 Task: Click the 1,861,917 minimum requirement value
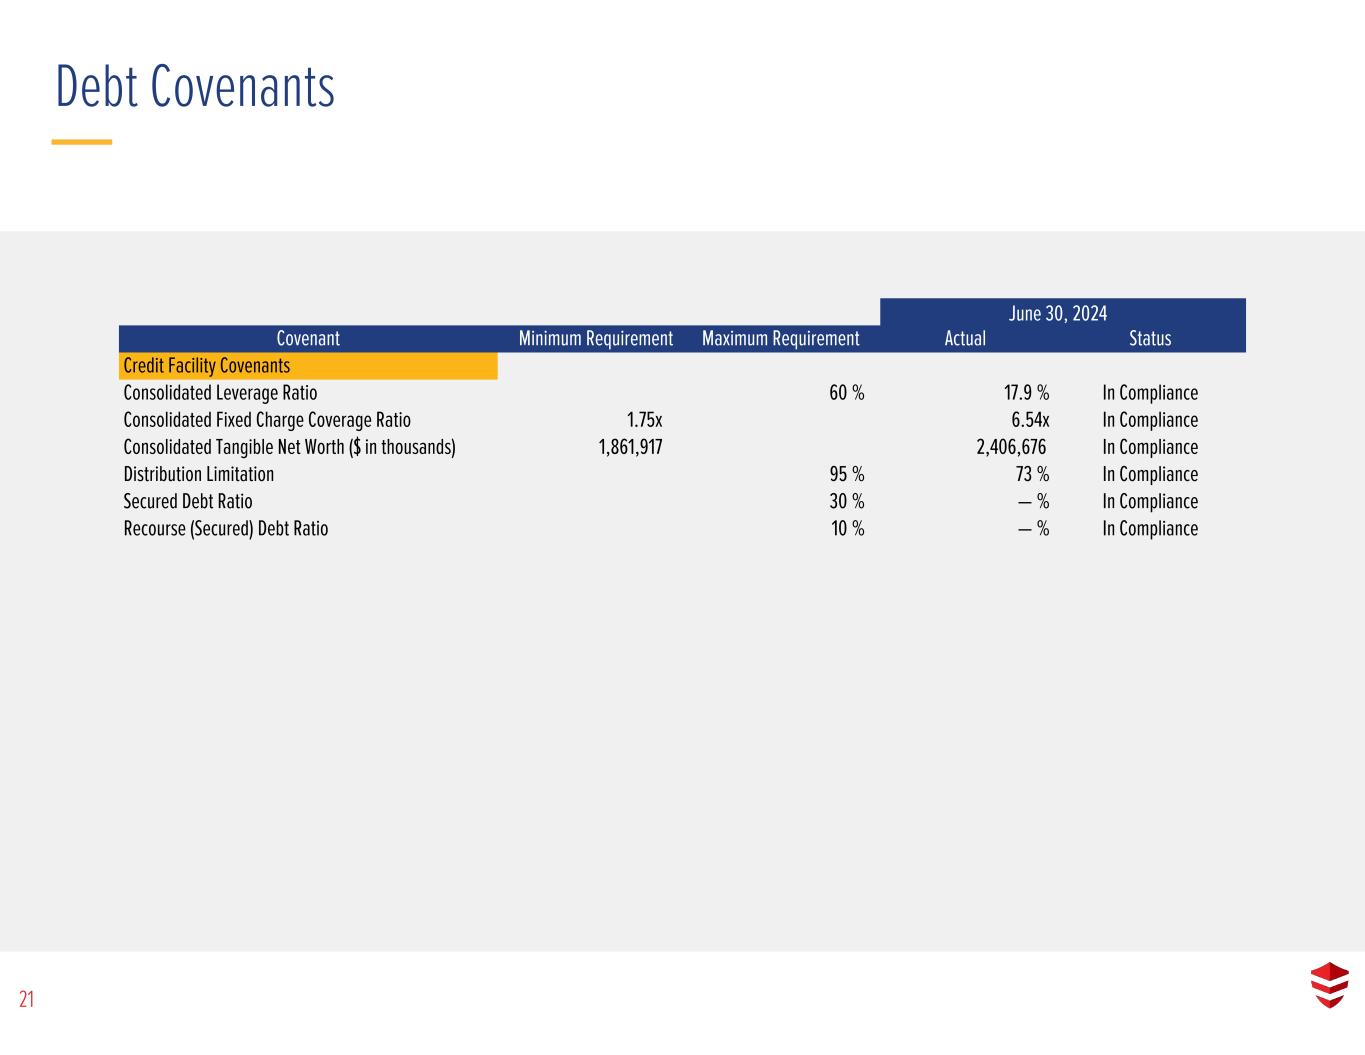[x=630, y=447]
